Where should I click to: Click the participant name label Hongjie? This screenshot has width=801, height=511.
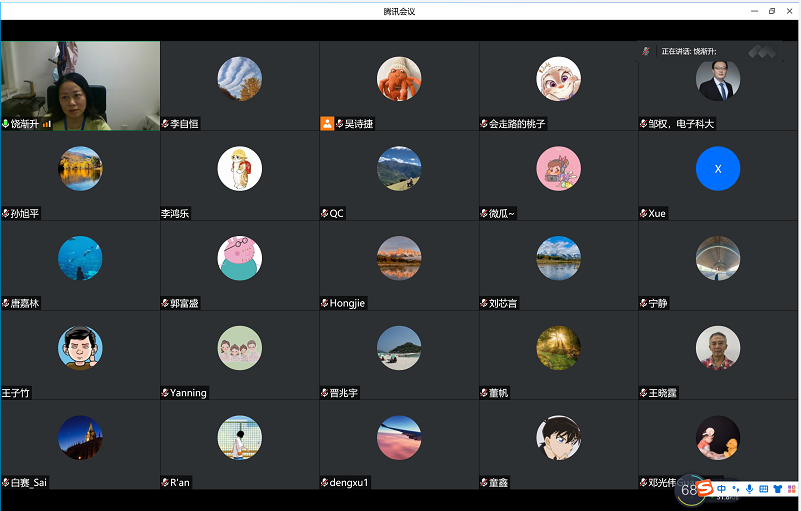[x=348, y=303]
